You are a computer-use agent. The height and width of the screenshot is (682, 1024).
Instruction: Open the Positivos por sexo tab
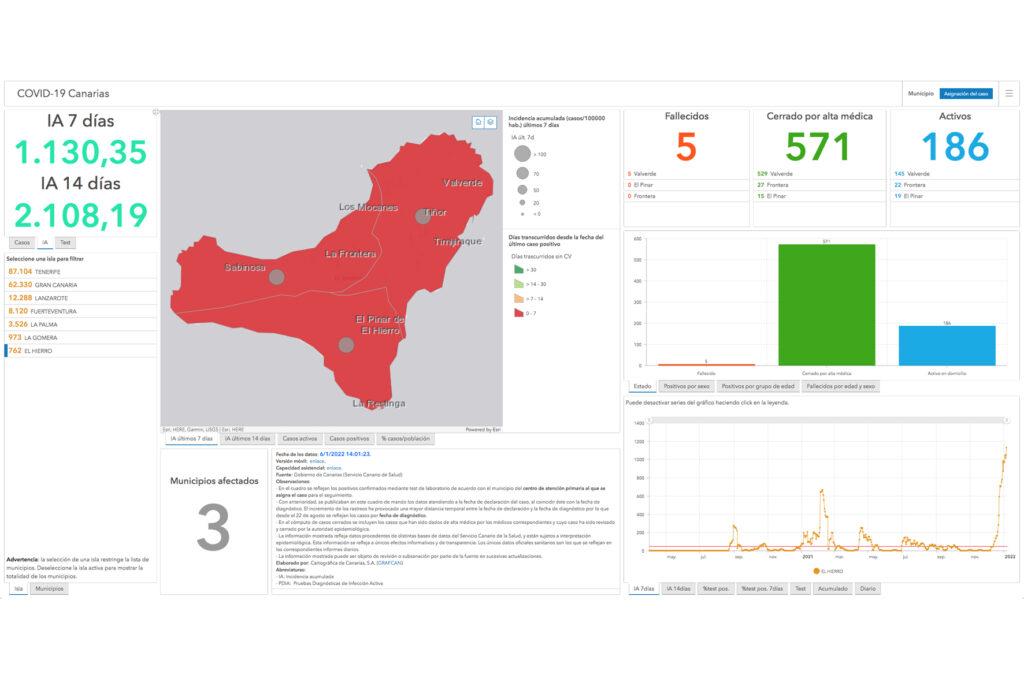point(686,386)
